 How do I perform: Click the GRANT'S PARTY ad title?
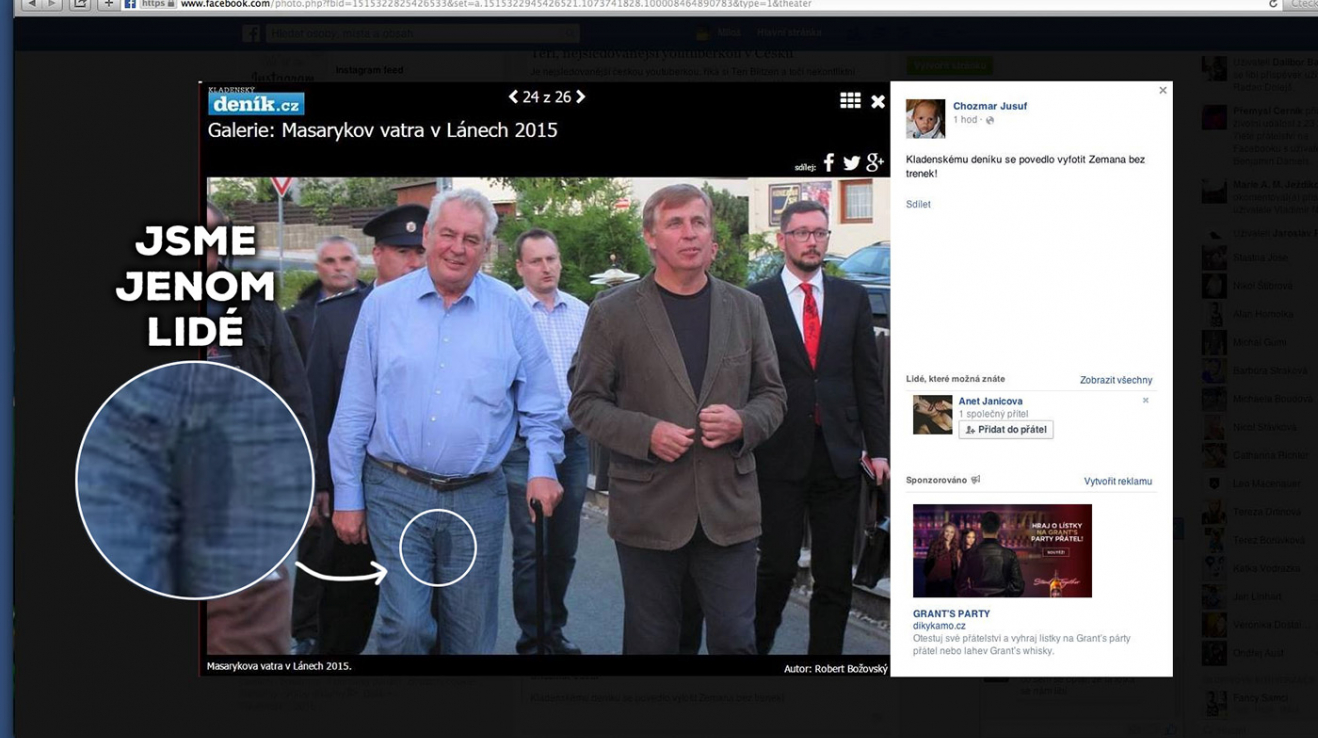click(951, 614)
